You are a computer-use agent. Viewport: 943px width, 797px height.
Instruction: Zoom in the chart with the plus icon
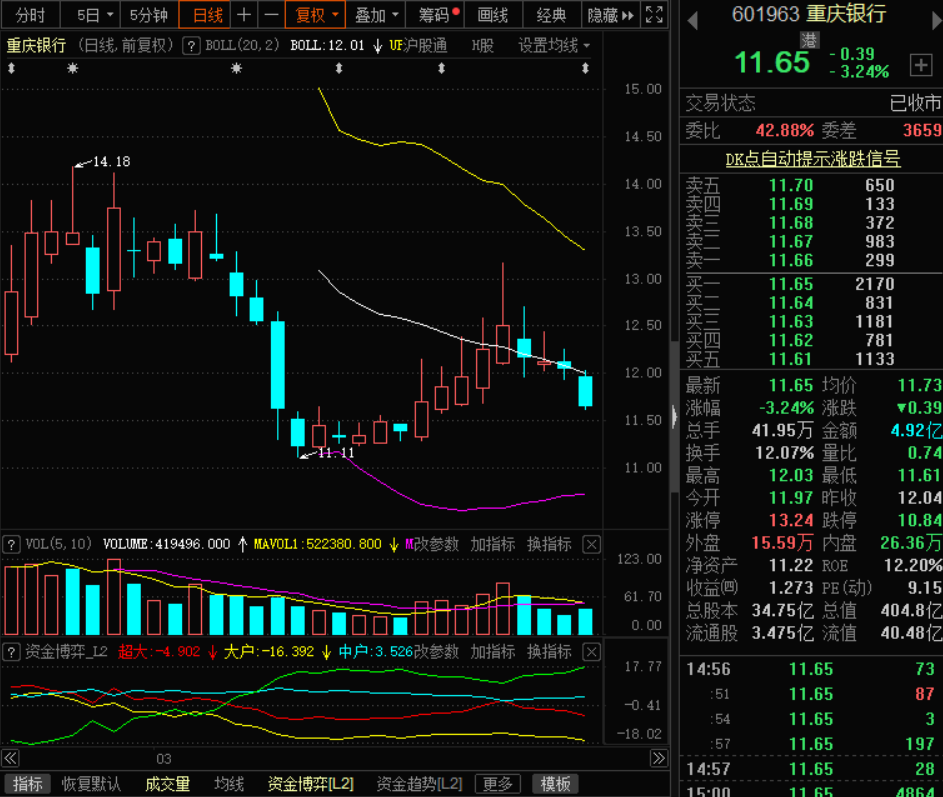[x=243, y=15]
